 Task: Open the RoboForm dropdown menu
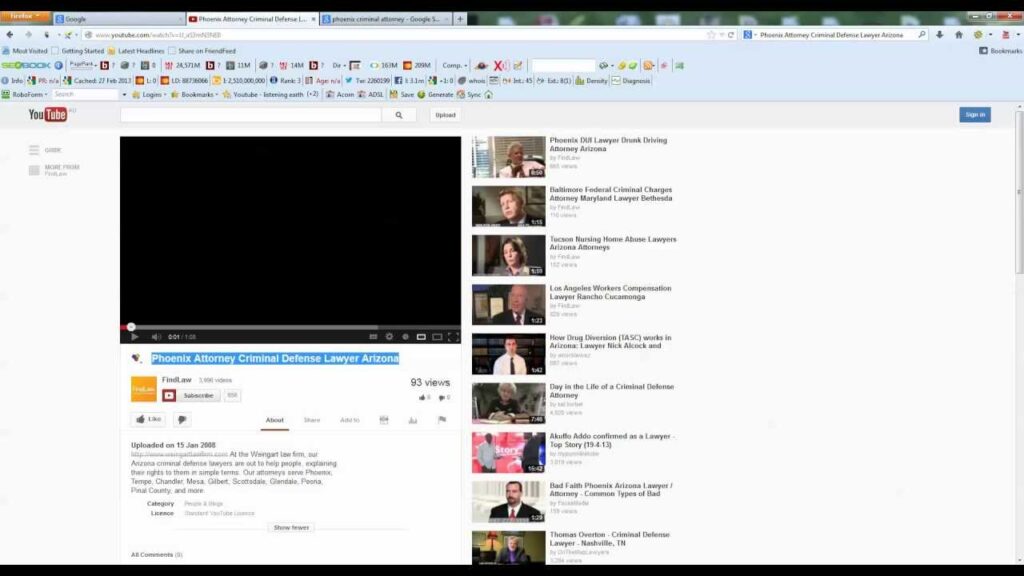(25, 95)
